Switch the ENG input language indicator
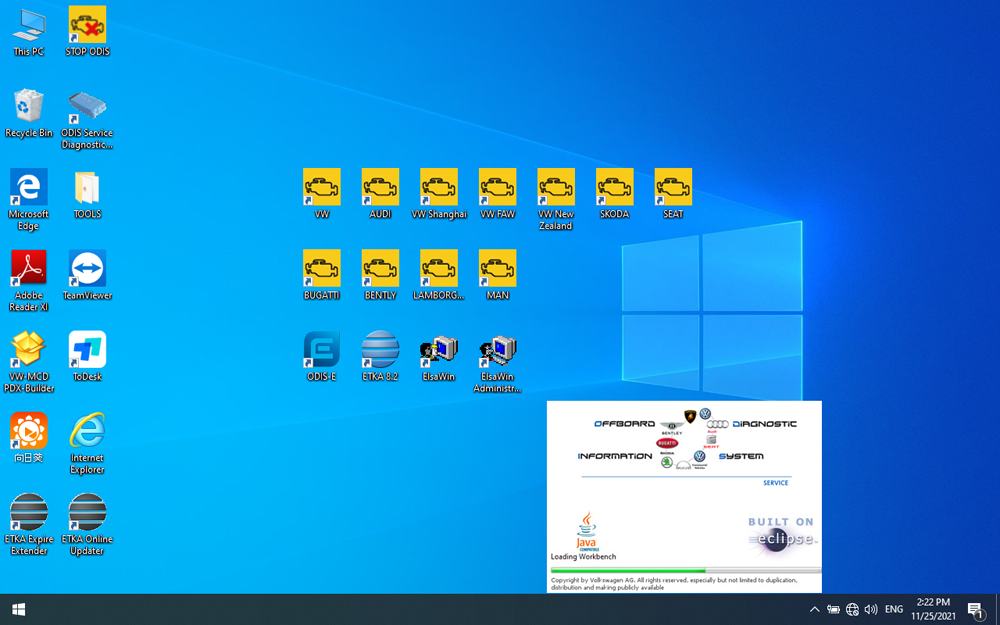Screen dimensions: 1000x625 point(893,610)
